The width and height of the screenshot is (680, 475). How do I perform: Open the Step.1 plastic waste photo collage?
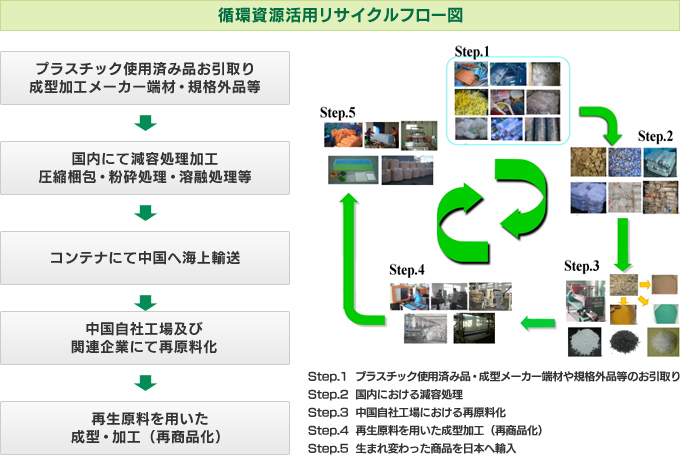507,100
